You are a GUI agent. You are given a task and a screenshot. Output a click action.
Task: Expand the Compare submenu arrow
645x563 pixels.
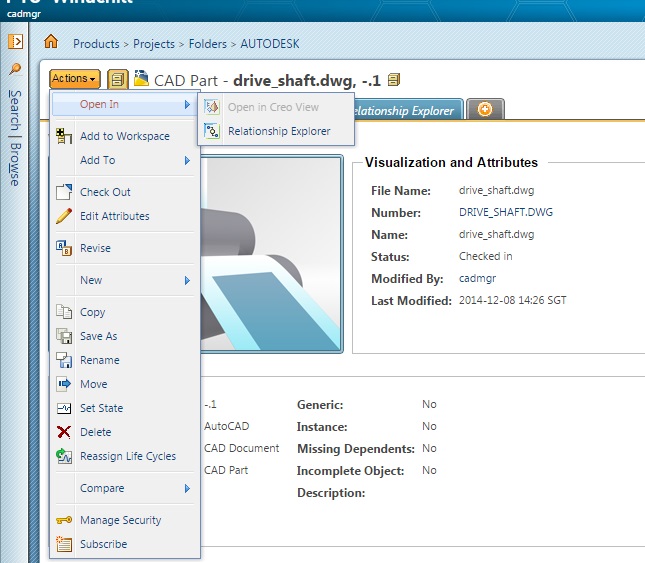[188, 489]
